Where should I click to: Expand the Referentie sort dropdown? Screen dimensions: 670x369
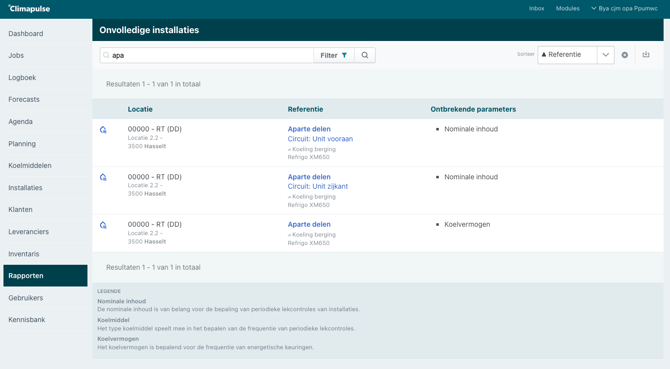pos(567,55)
